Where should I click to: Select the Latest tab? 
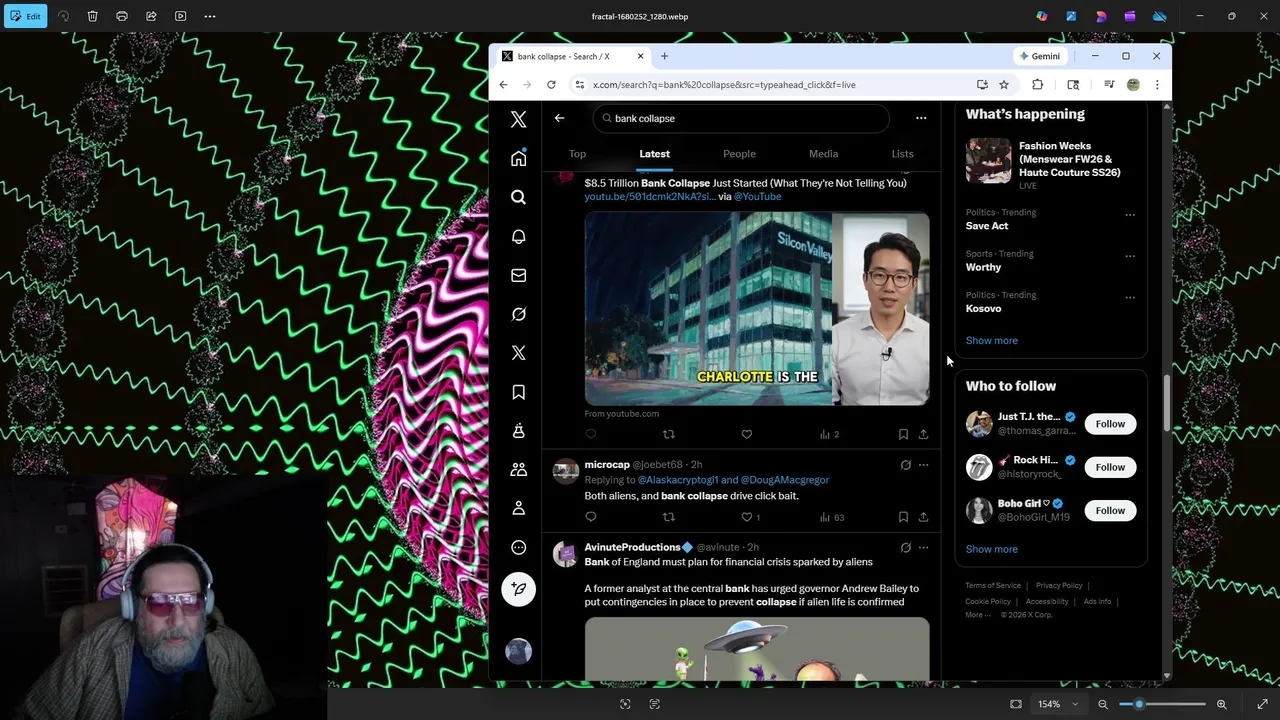click(x=654, y=154)
